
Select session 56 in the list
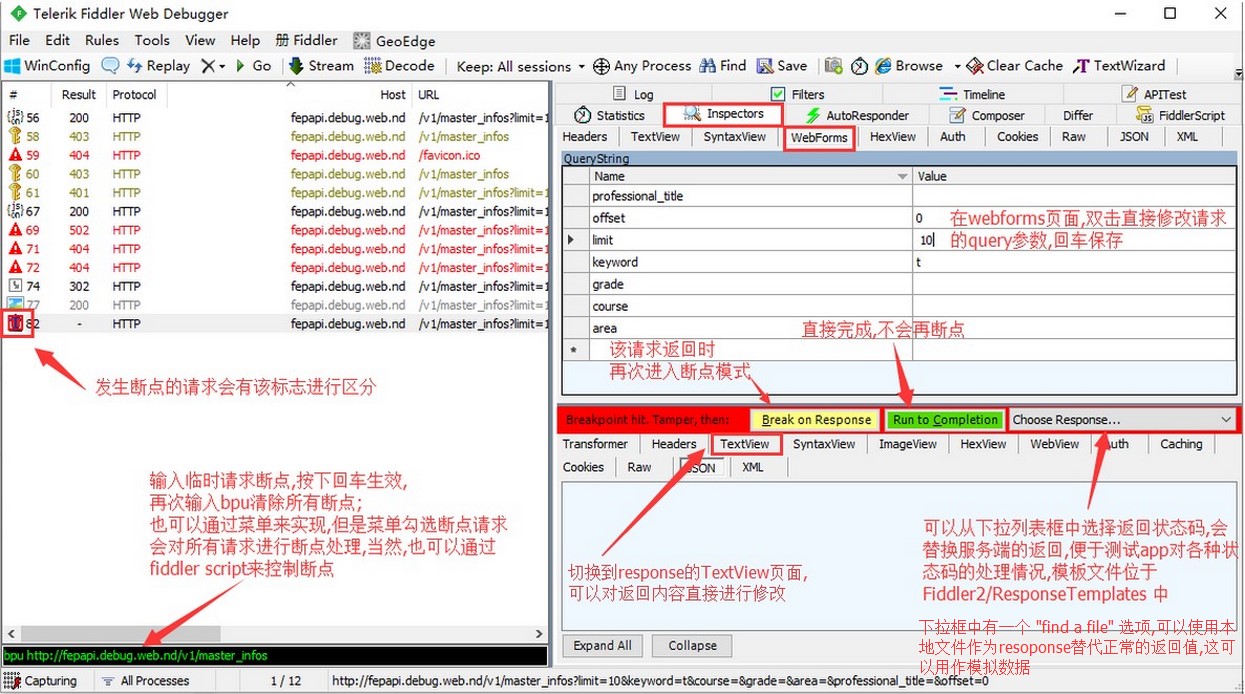[275, 118]
